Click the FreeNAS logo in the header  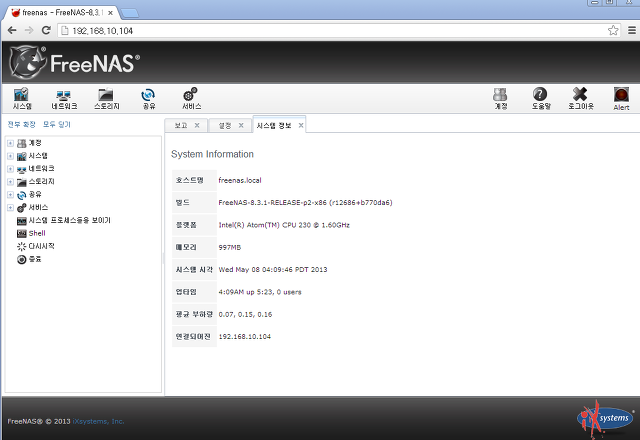[75, 62]
